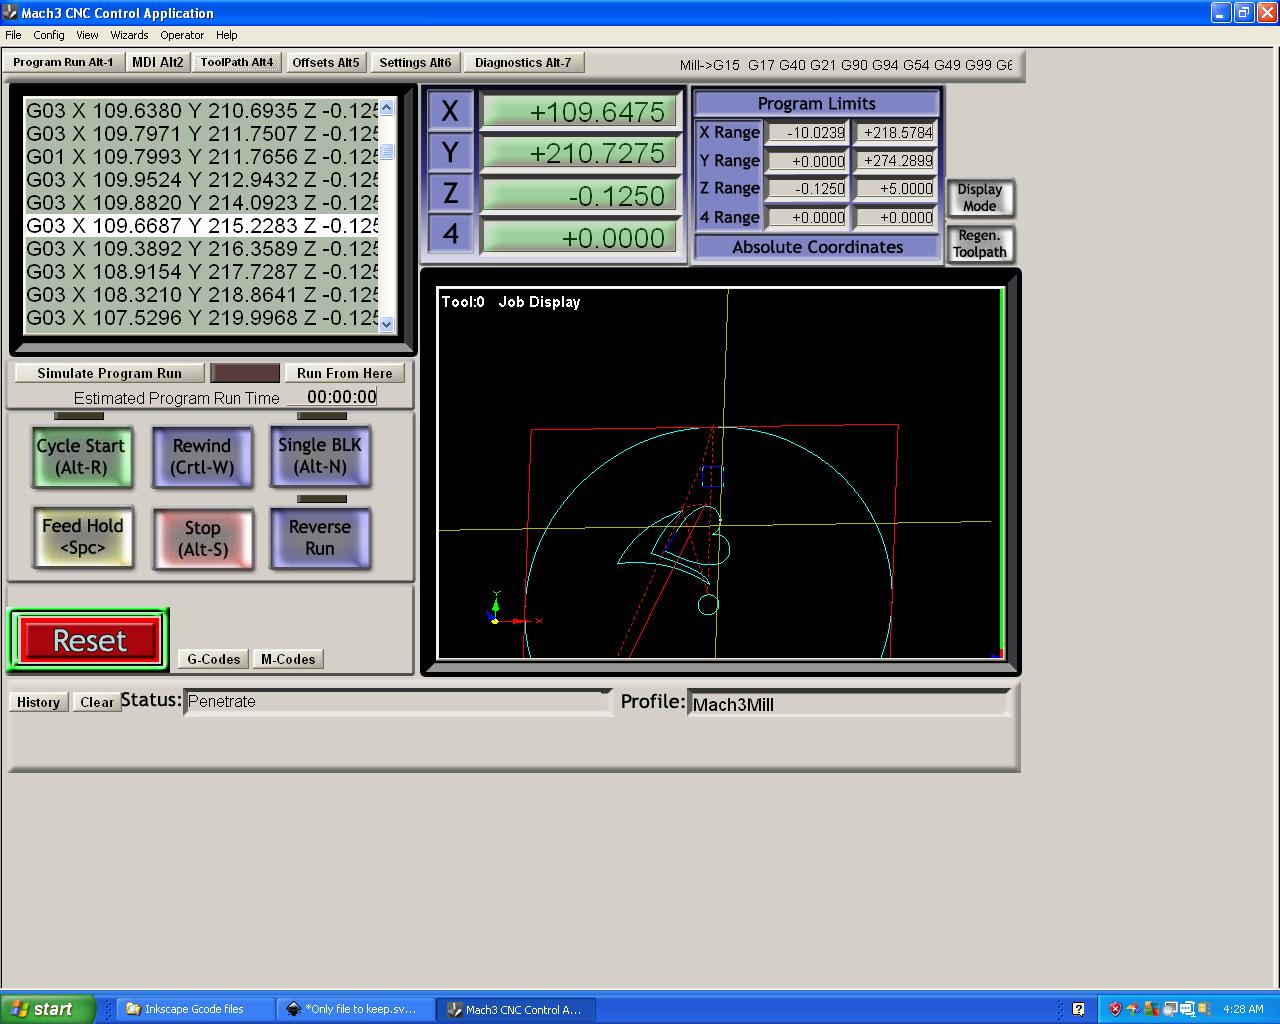
Task: Switch to '*Only file to keep.sv...' taskbar window
Action: coord(357,1009)
